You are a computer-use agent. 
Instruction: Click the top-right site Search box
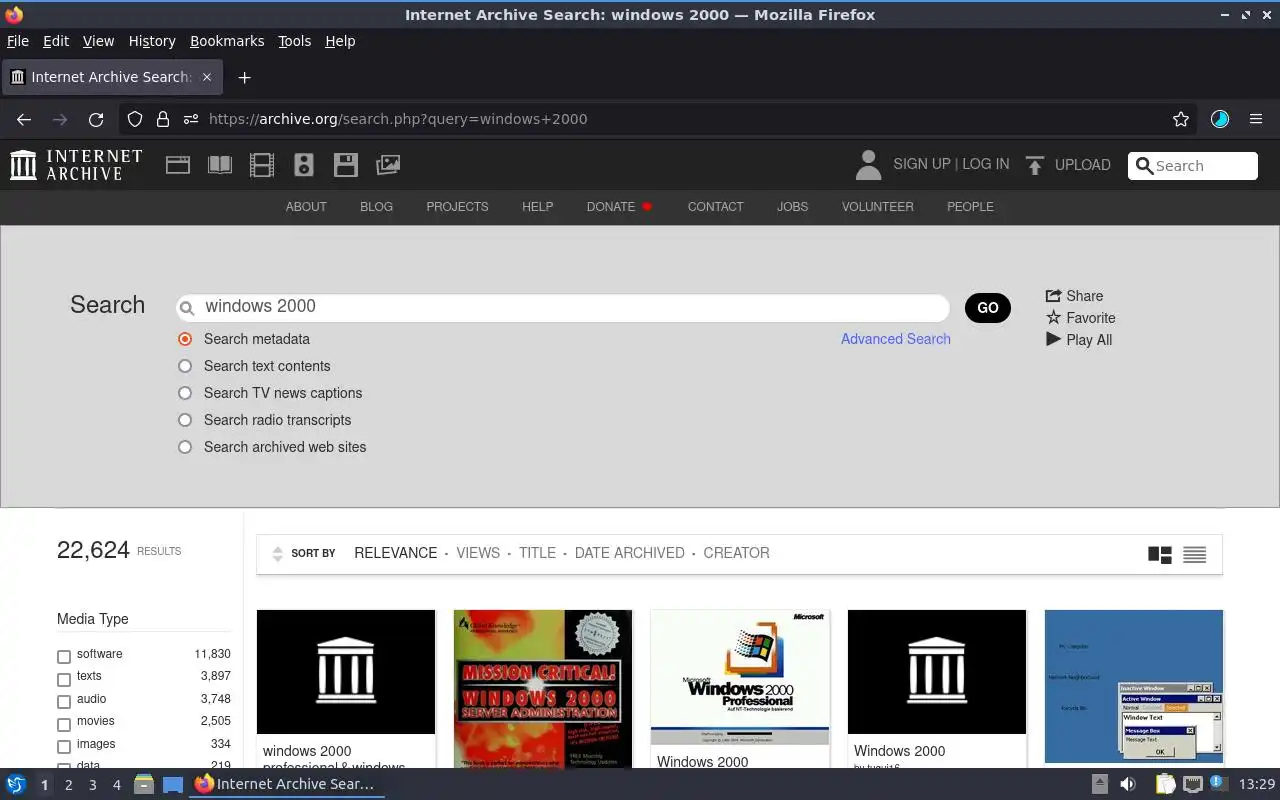(x=1193, y=166)
